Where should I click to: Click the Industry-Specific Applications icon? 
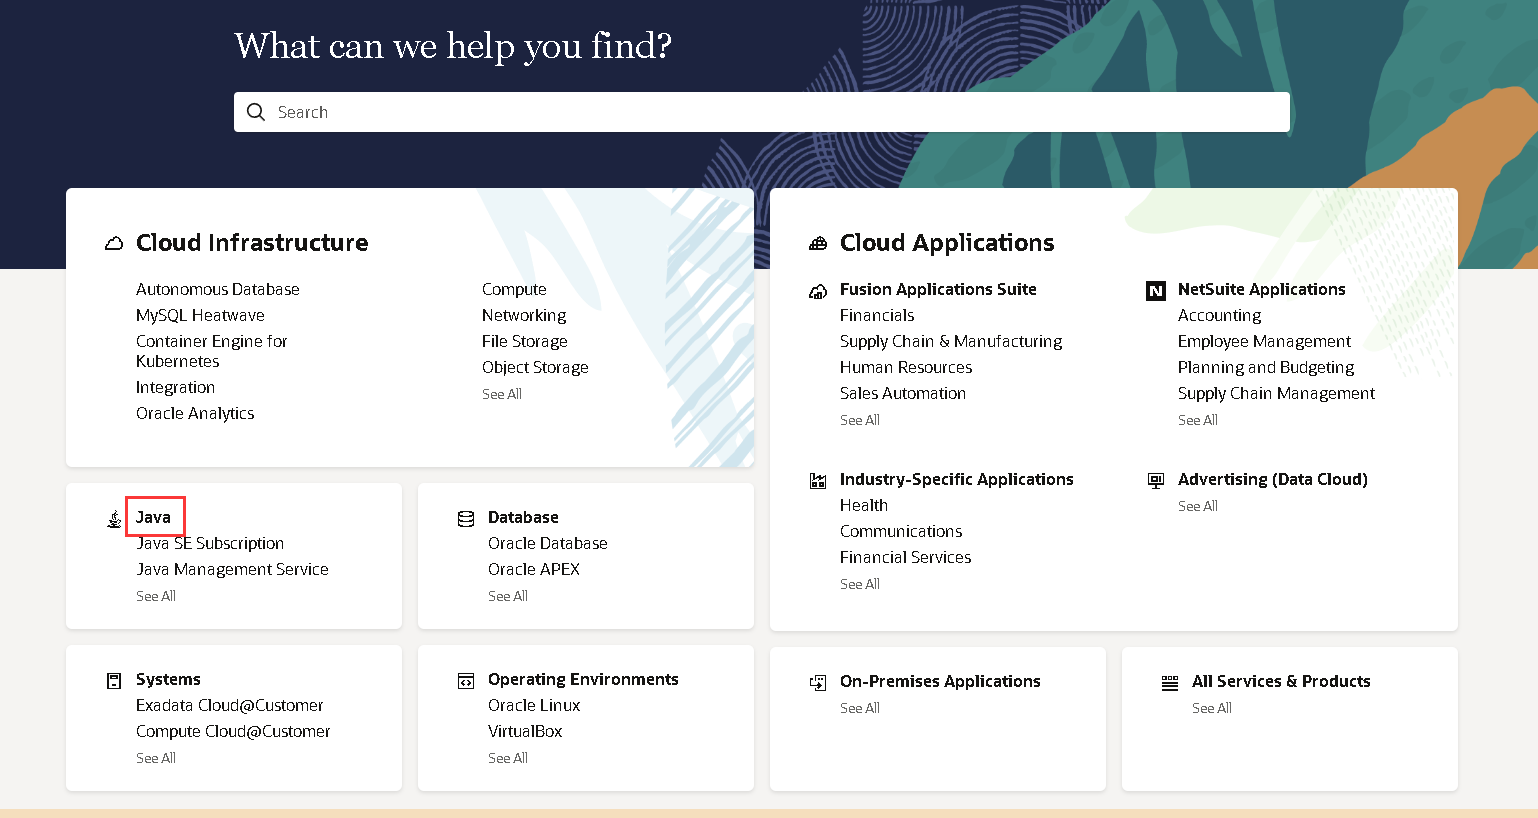(818, 480)
